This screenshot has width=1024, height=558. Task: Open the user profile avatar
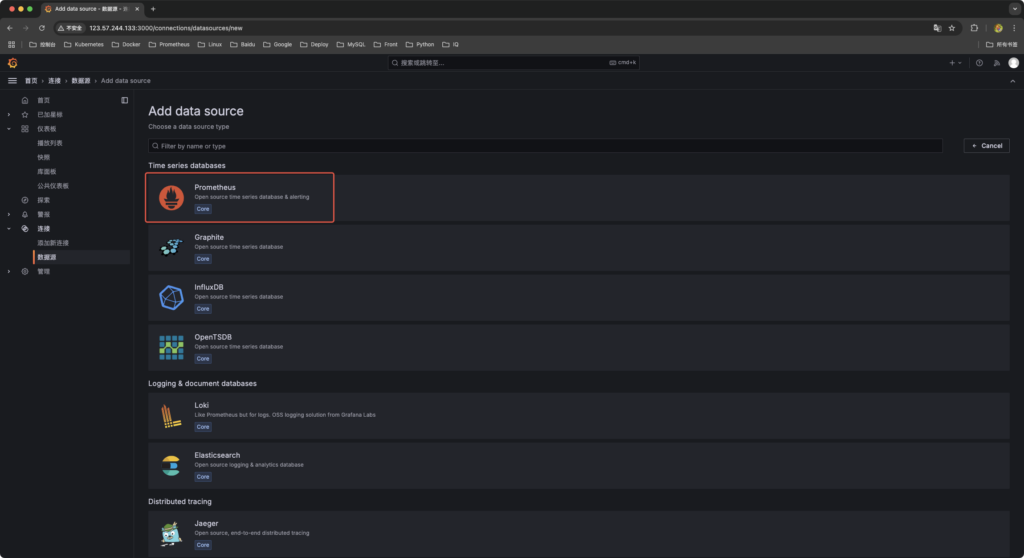(x=1013, y=63)
